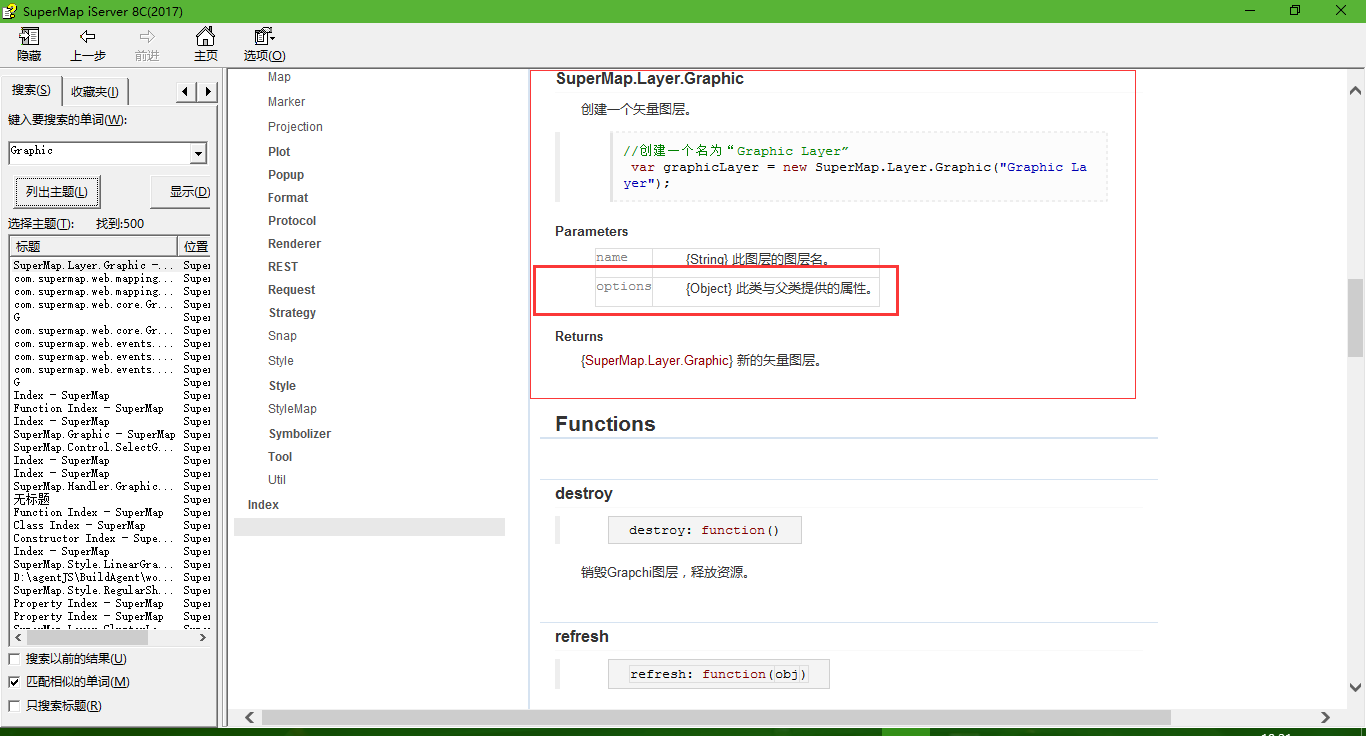1366x736 pixels.
Task: Sort results by the 标题 column header
Action: (x=93, y=246)
